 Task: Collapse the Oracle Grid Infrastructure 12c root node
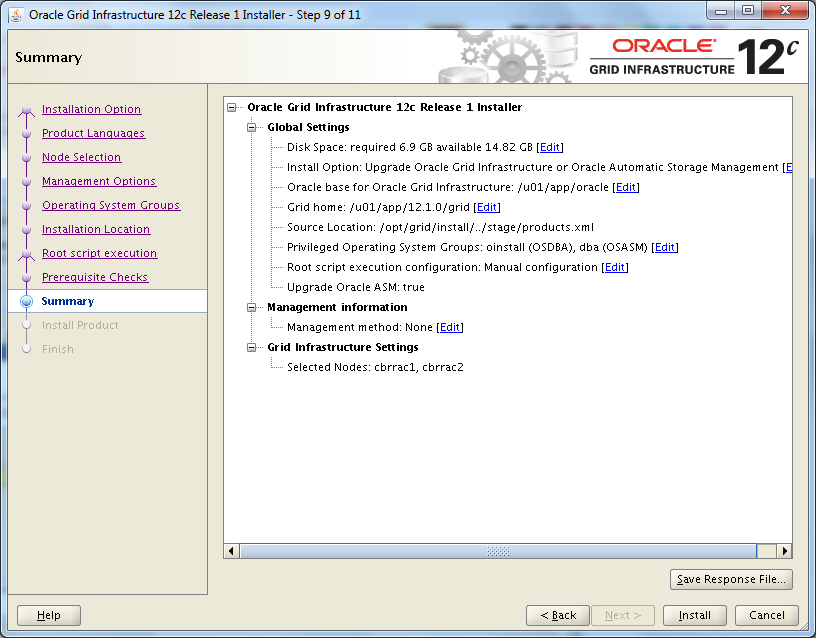tap(232, 107)
